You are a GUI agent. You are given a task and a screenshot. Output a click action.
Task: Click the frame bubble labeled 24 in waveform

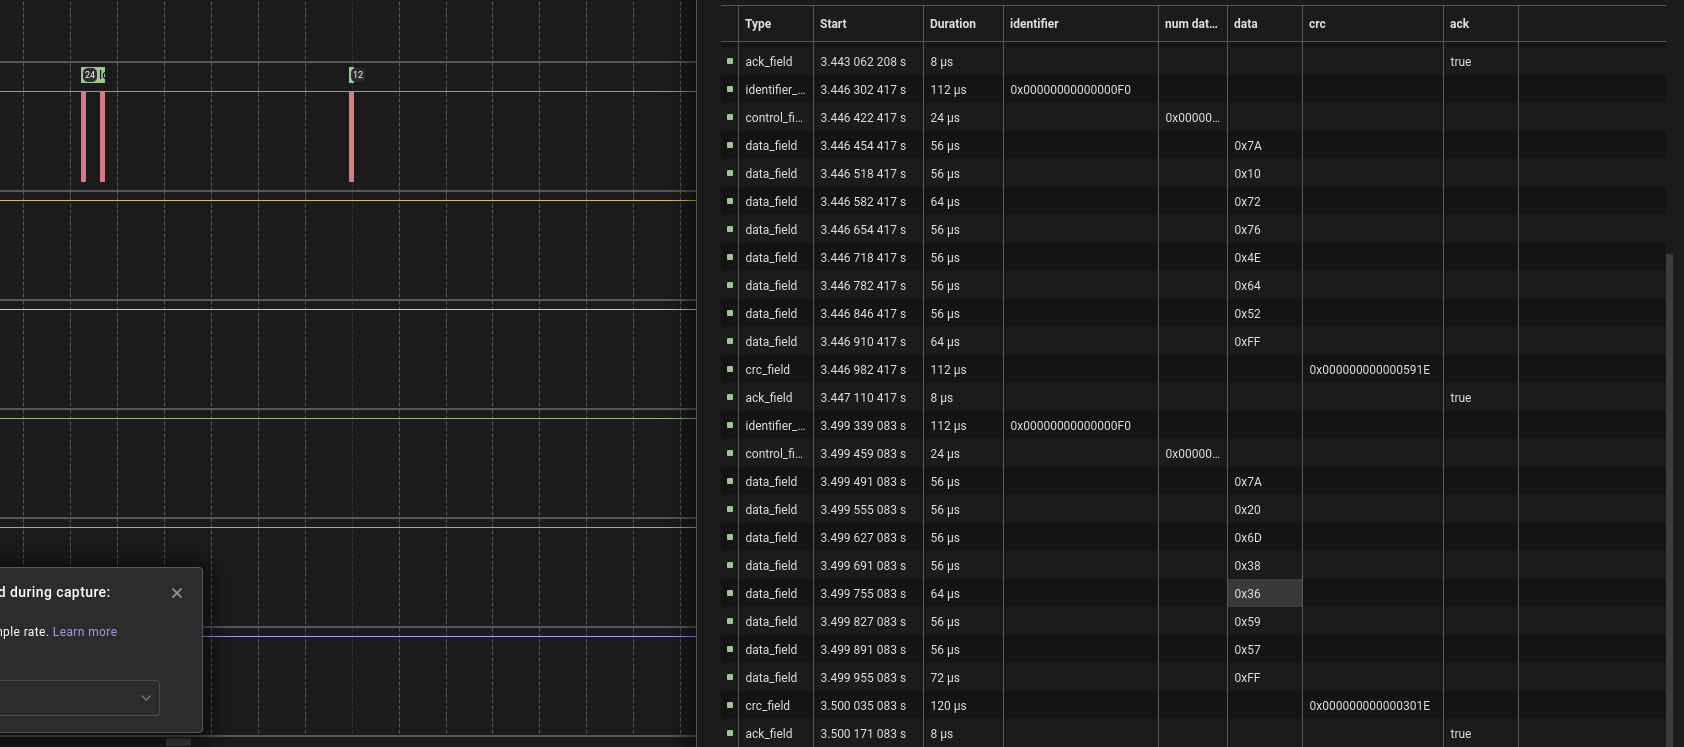[90, 75]
